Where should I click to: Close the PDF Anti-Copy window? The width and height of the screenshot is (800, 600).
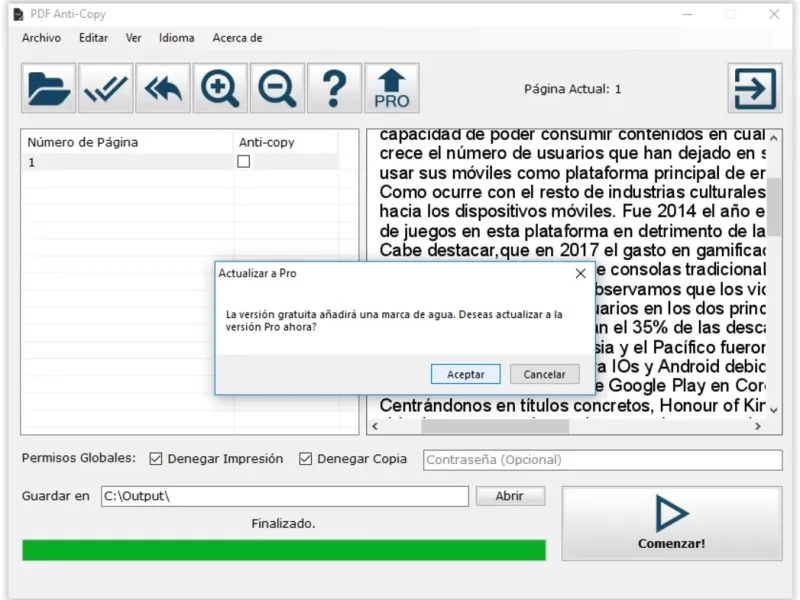pos(774,14)
